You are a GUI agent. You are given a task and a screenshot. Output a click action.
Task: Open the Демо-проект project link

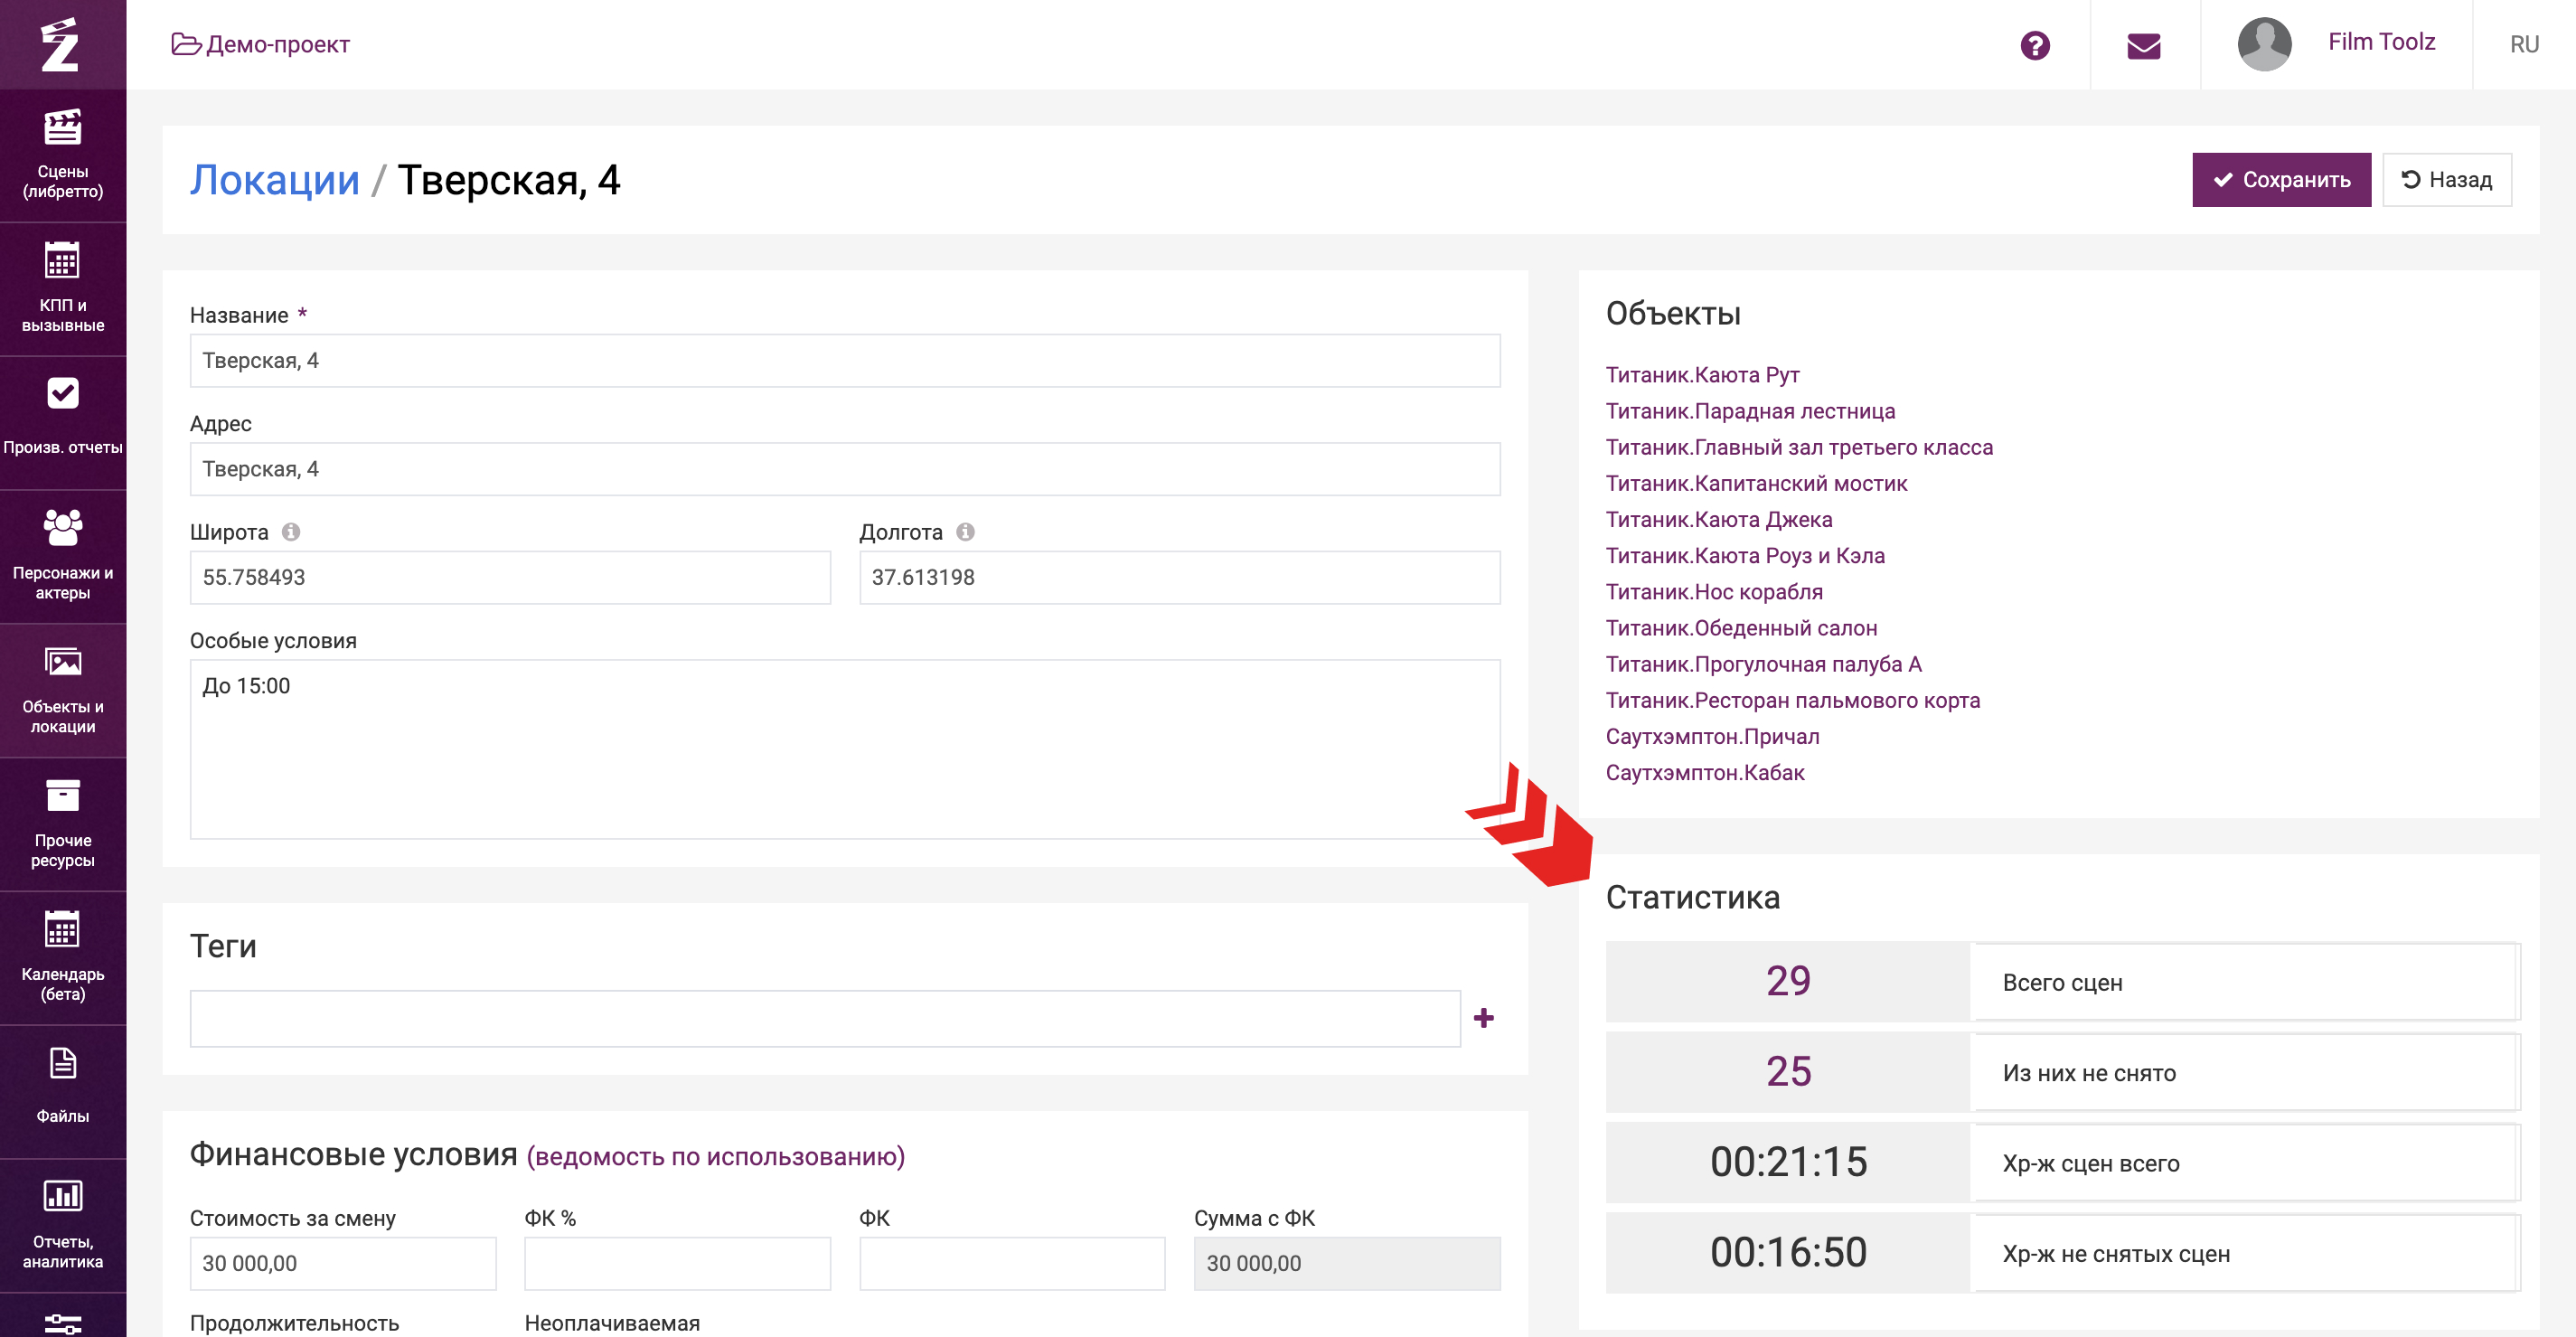[x=260, y=44]
